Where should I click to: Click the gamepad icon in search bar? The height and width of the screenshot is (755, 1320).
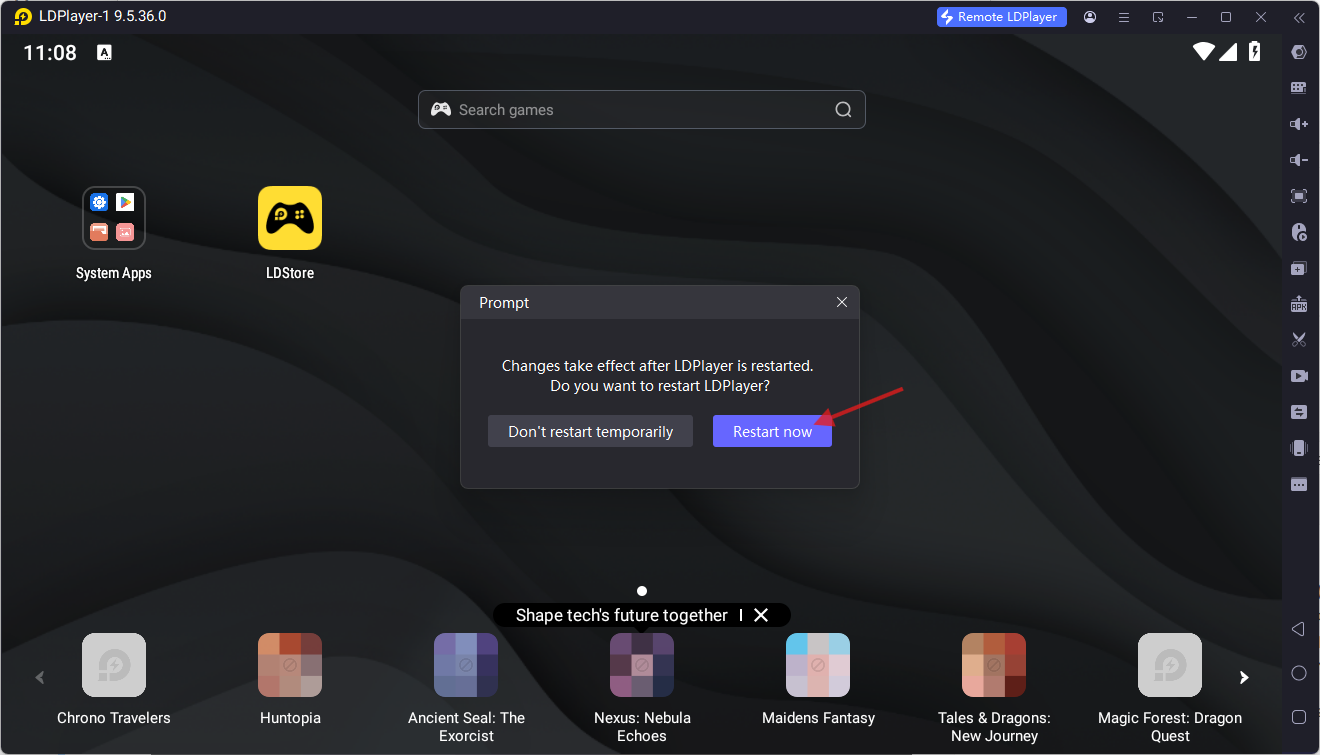(x=440, y=109)
